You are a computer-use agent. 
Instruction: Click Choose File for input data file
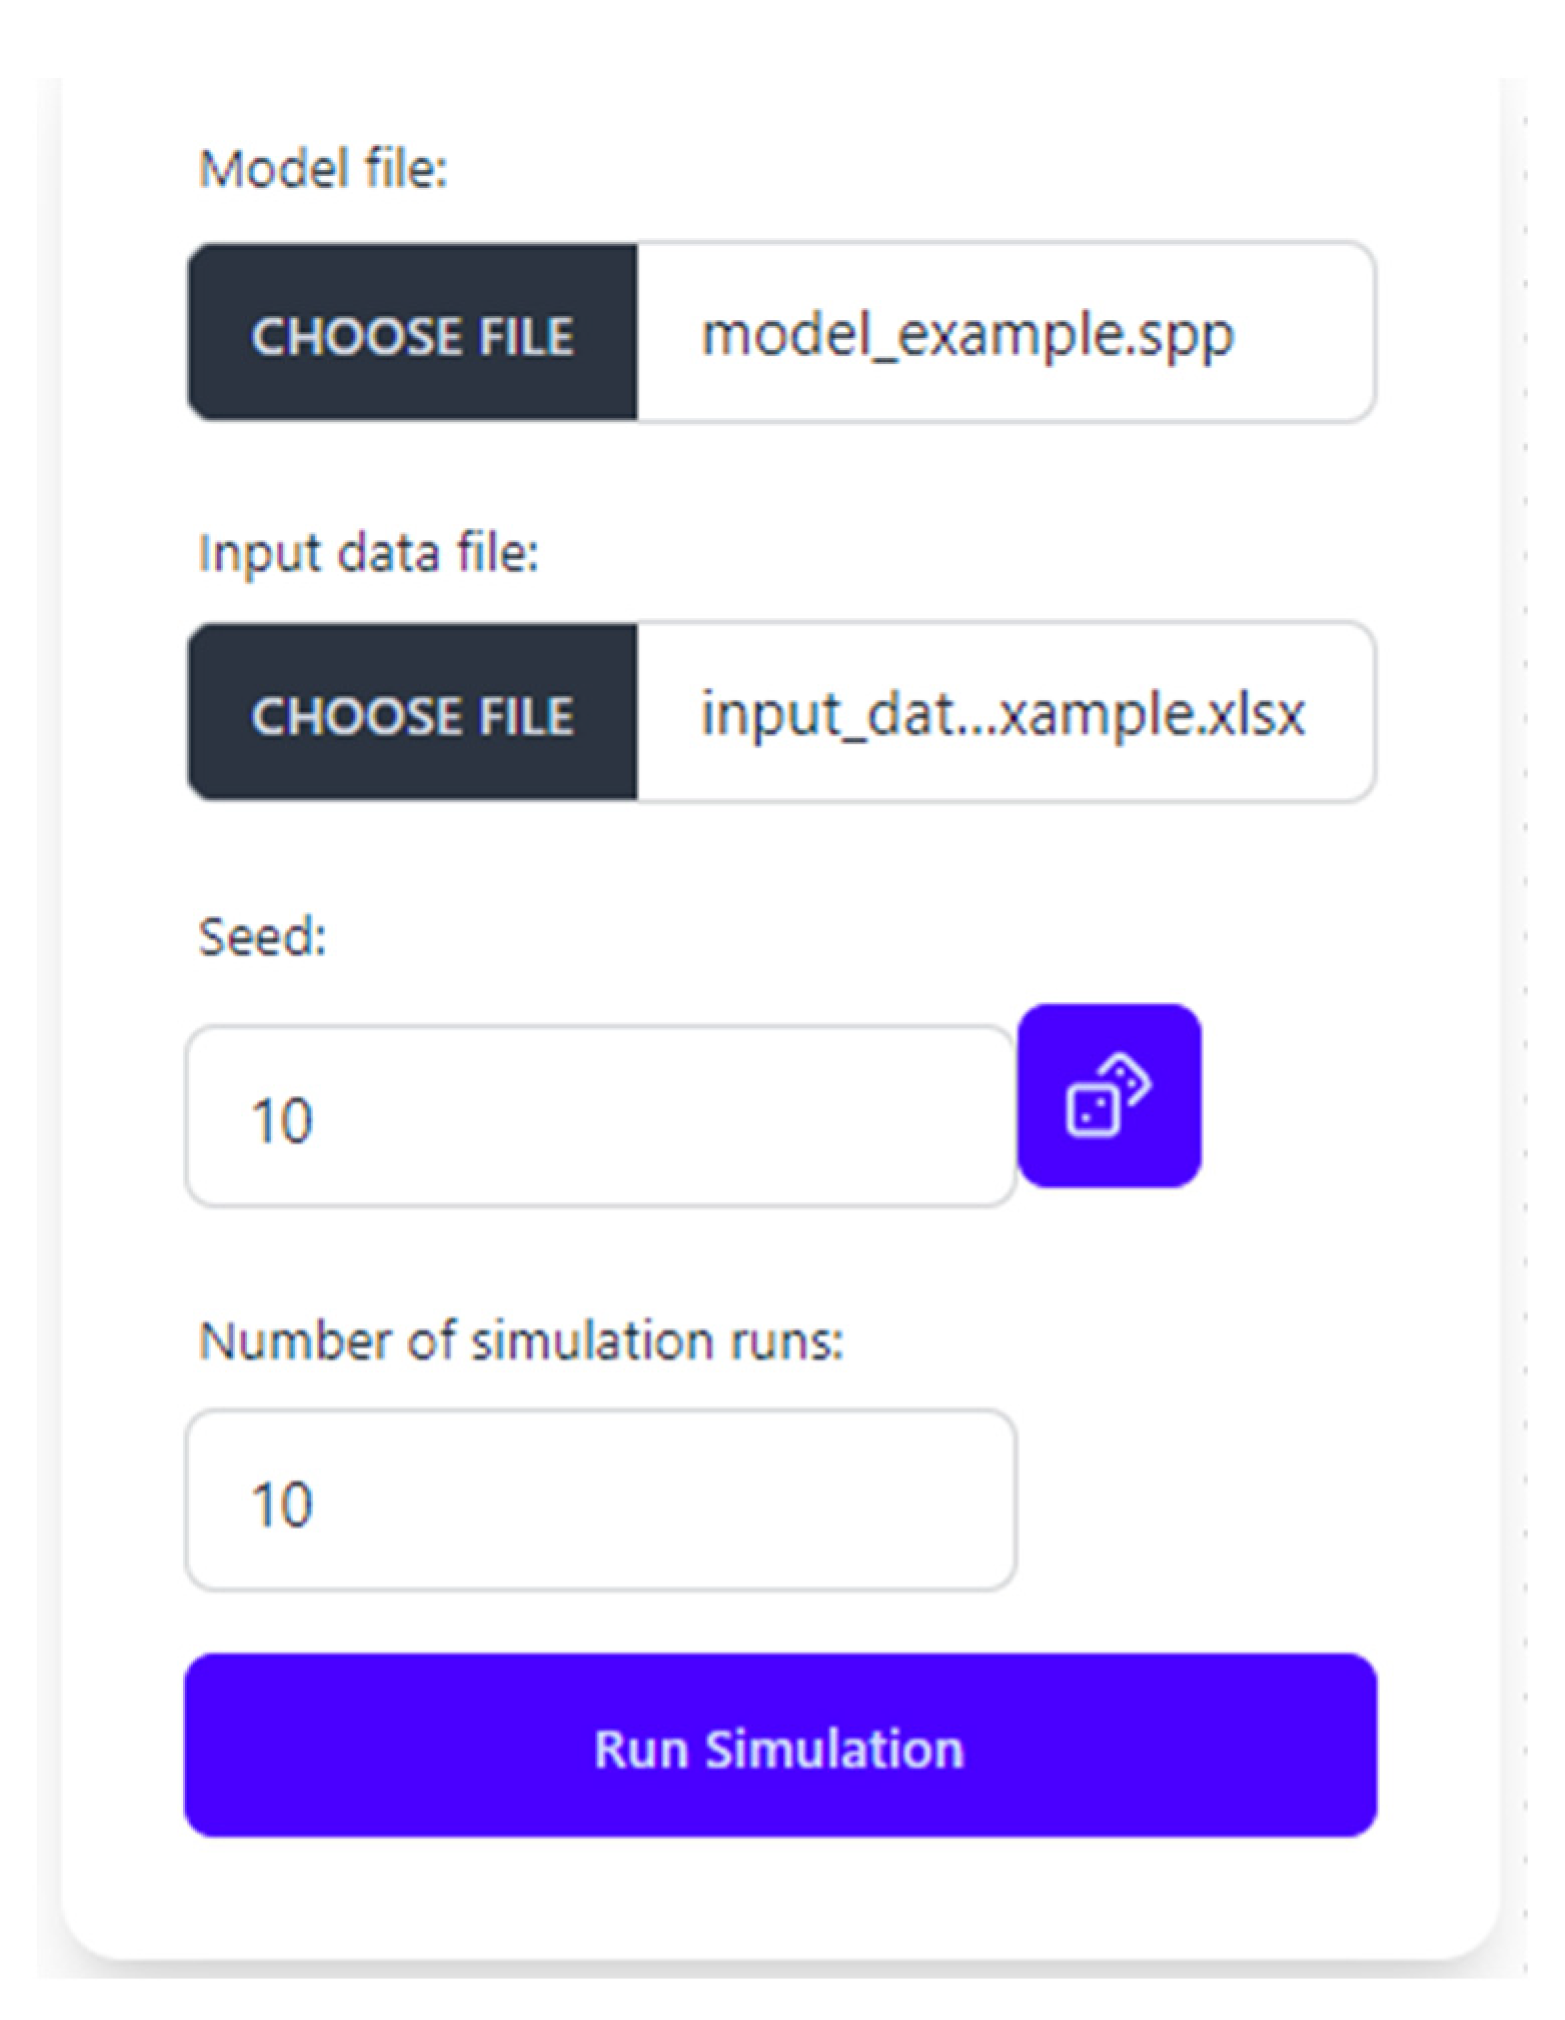click(x=412, y=712)
